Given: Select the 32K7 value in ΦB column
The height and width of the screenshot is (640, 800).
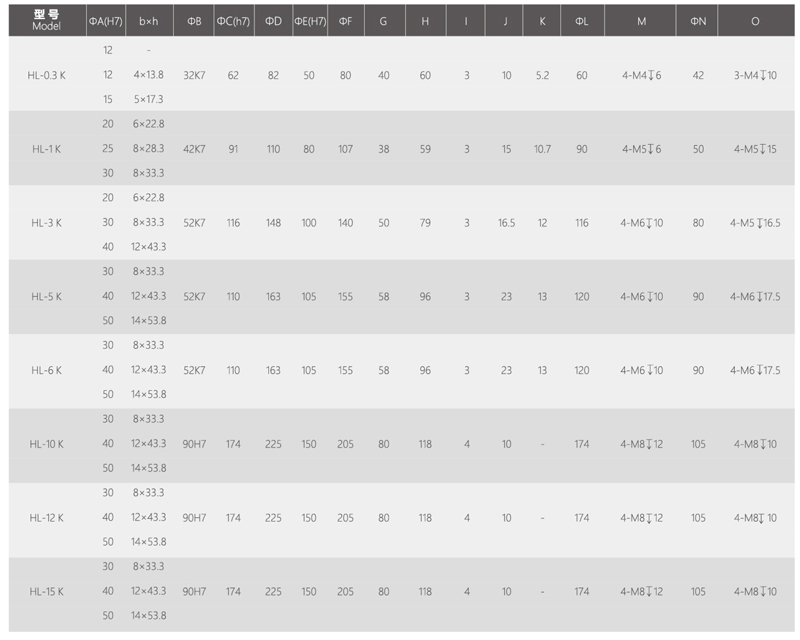Looking at the screenshot, I should pos(194,76).
